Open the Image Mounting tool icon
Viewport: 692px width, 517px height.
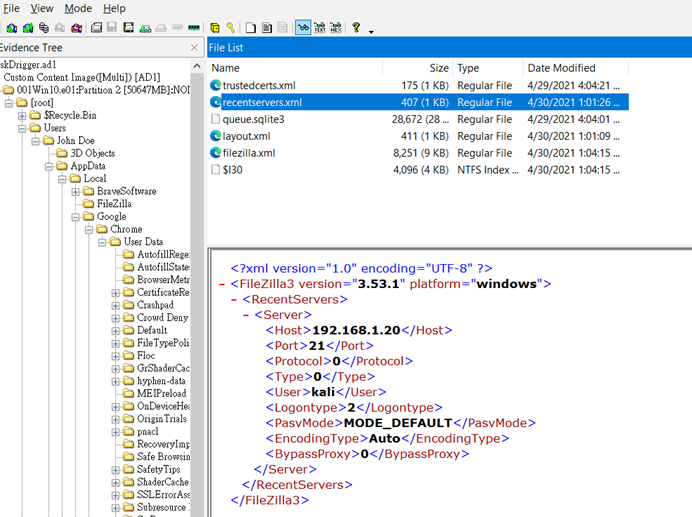pyautogui.click(x=44, y=28)
